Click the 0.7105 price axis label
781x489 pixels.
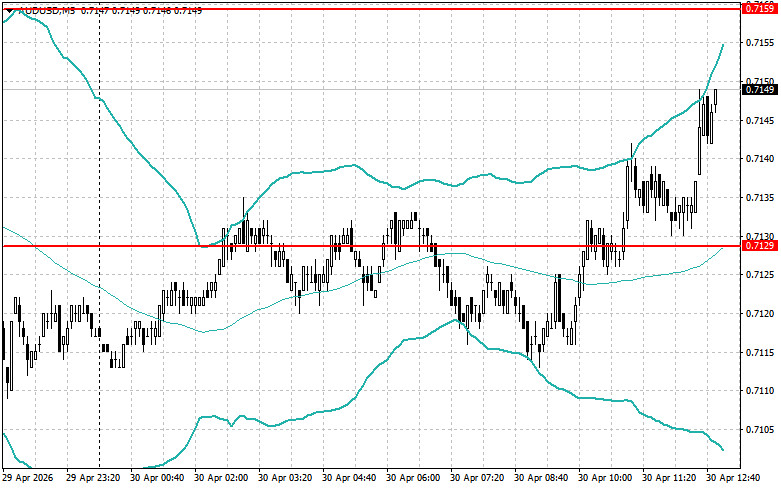[x=760, y=430]
